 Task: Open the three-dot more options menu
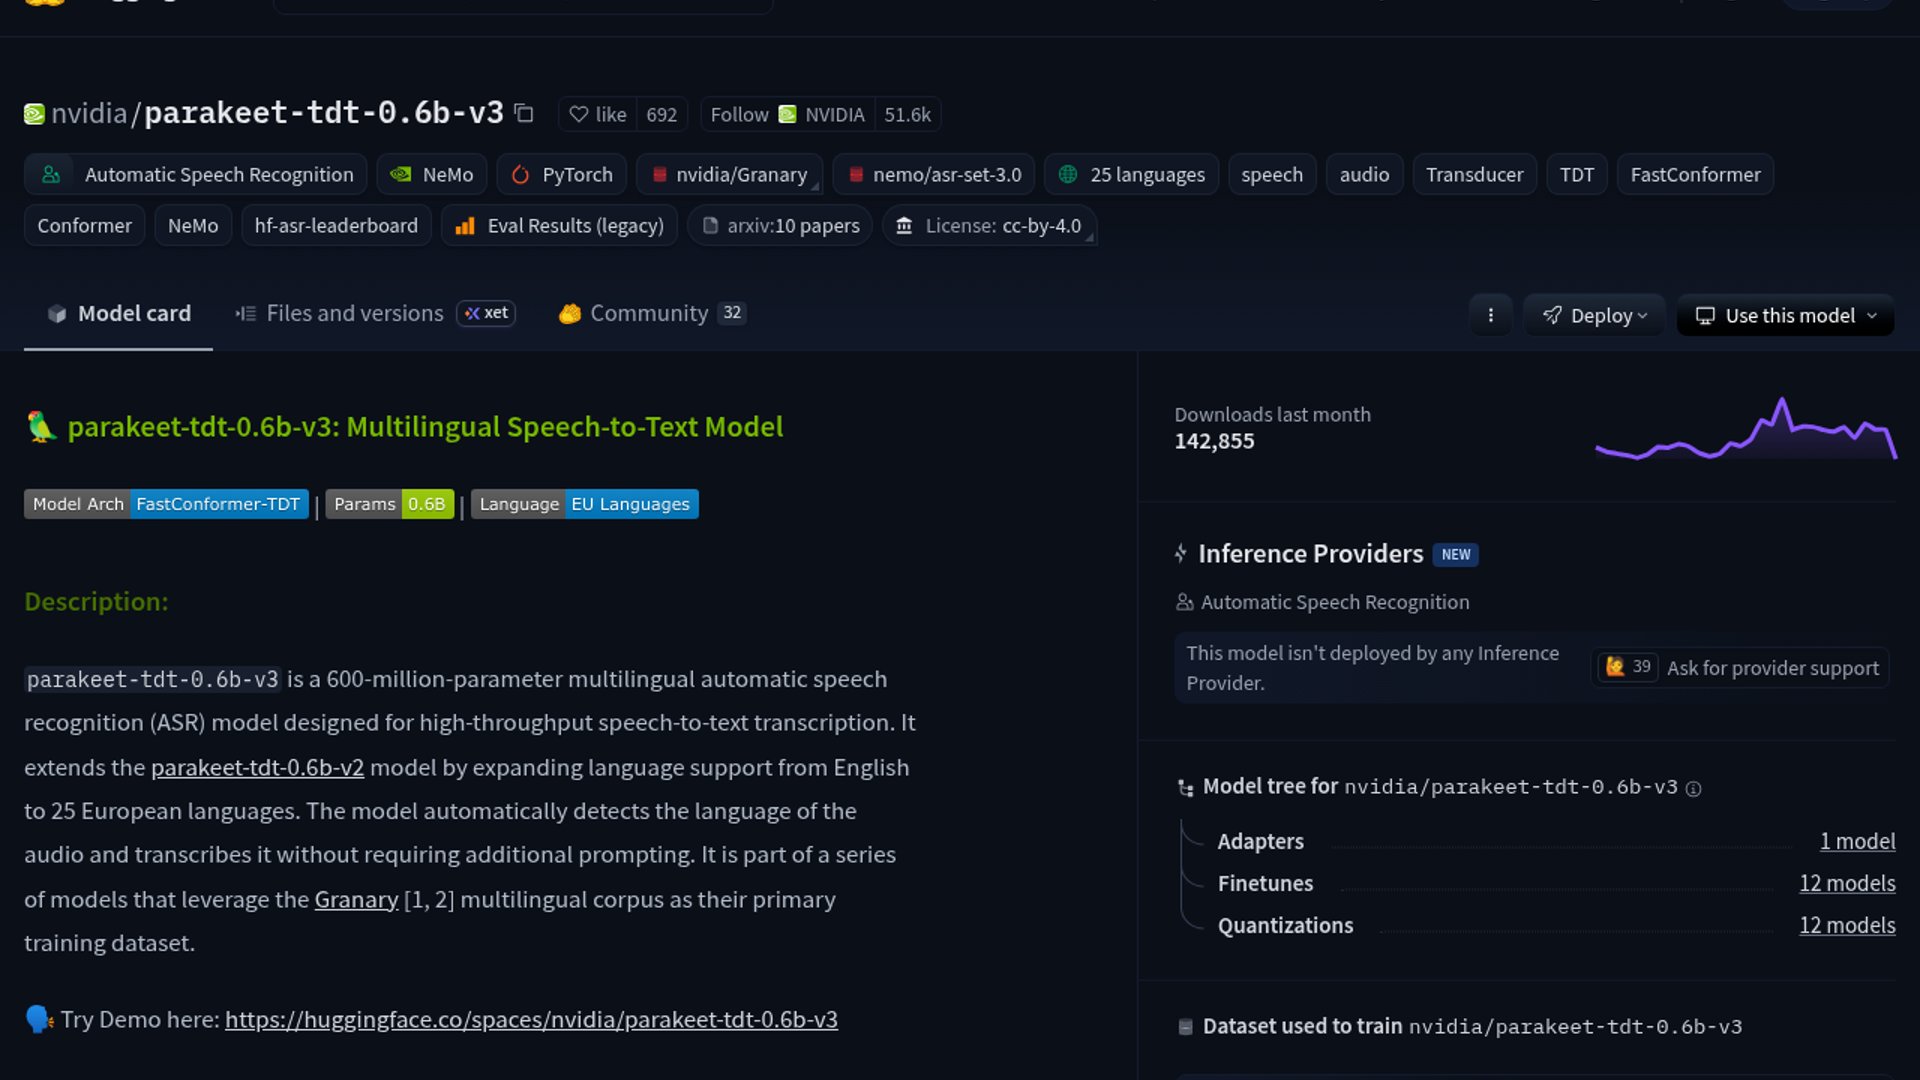point(1490,316)
